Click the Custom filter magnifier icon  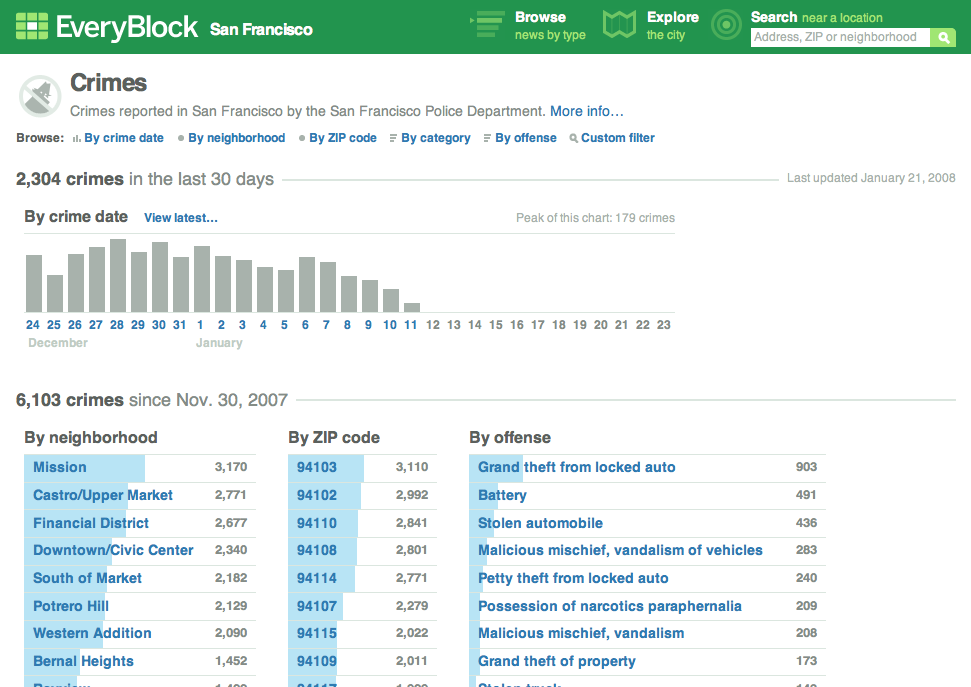pyautogui.click(x=573, y=139)
